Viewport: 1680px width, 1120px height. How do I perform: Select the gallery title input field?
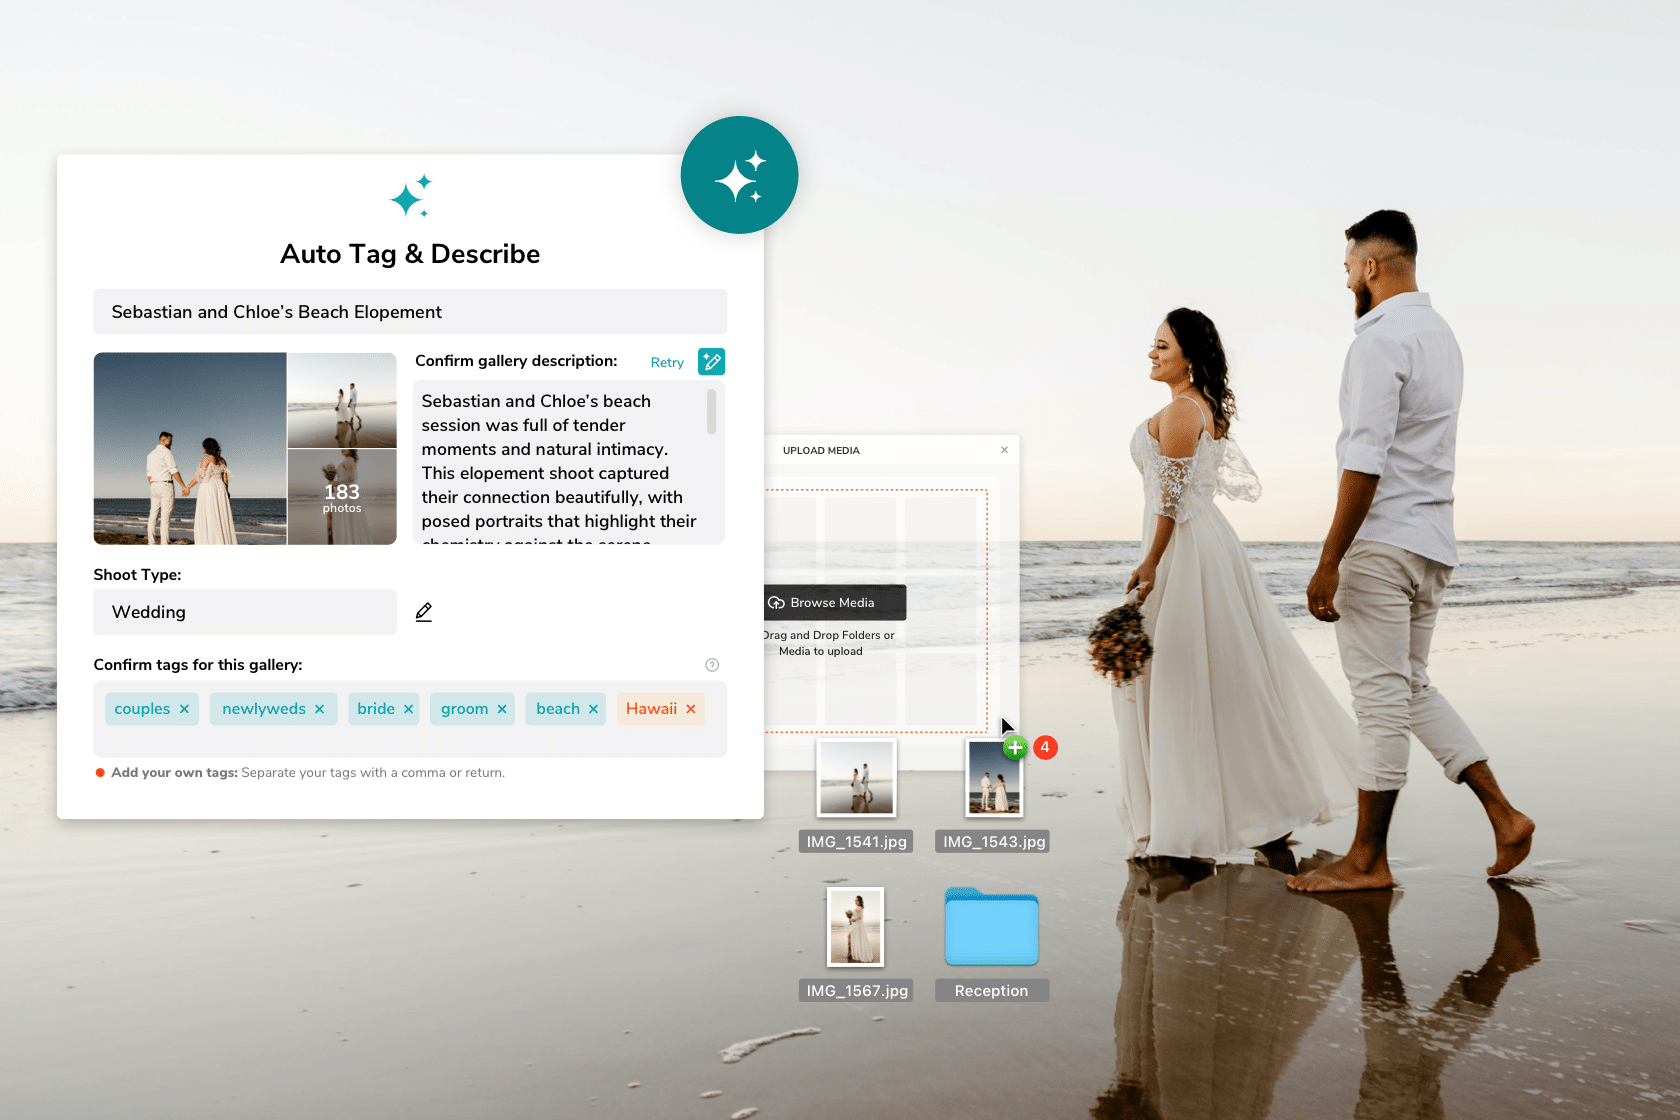coord(410,311)
